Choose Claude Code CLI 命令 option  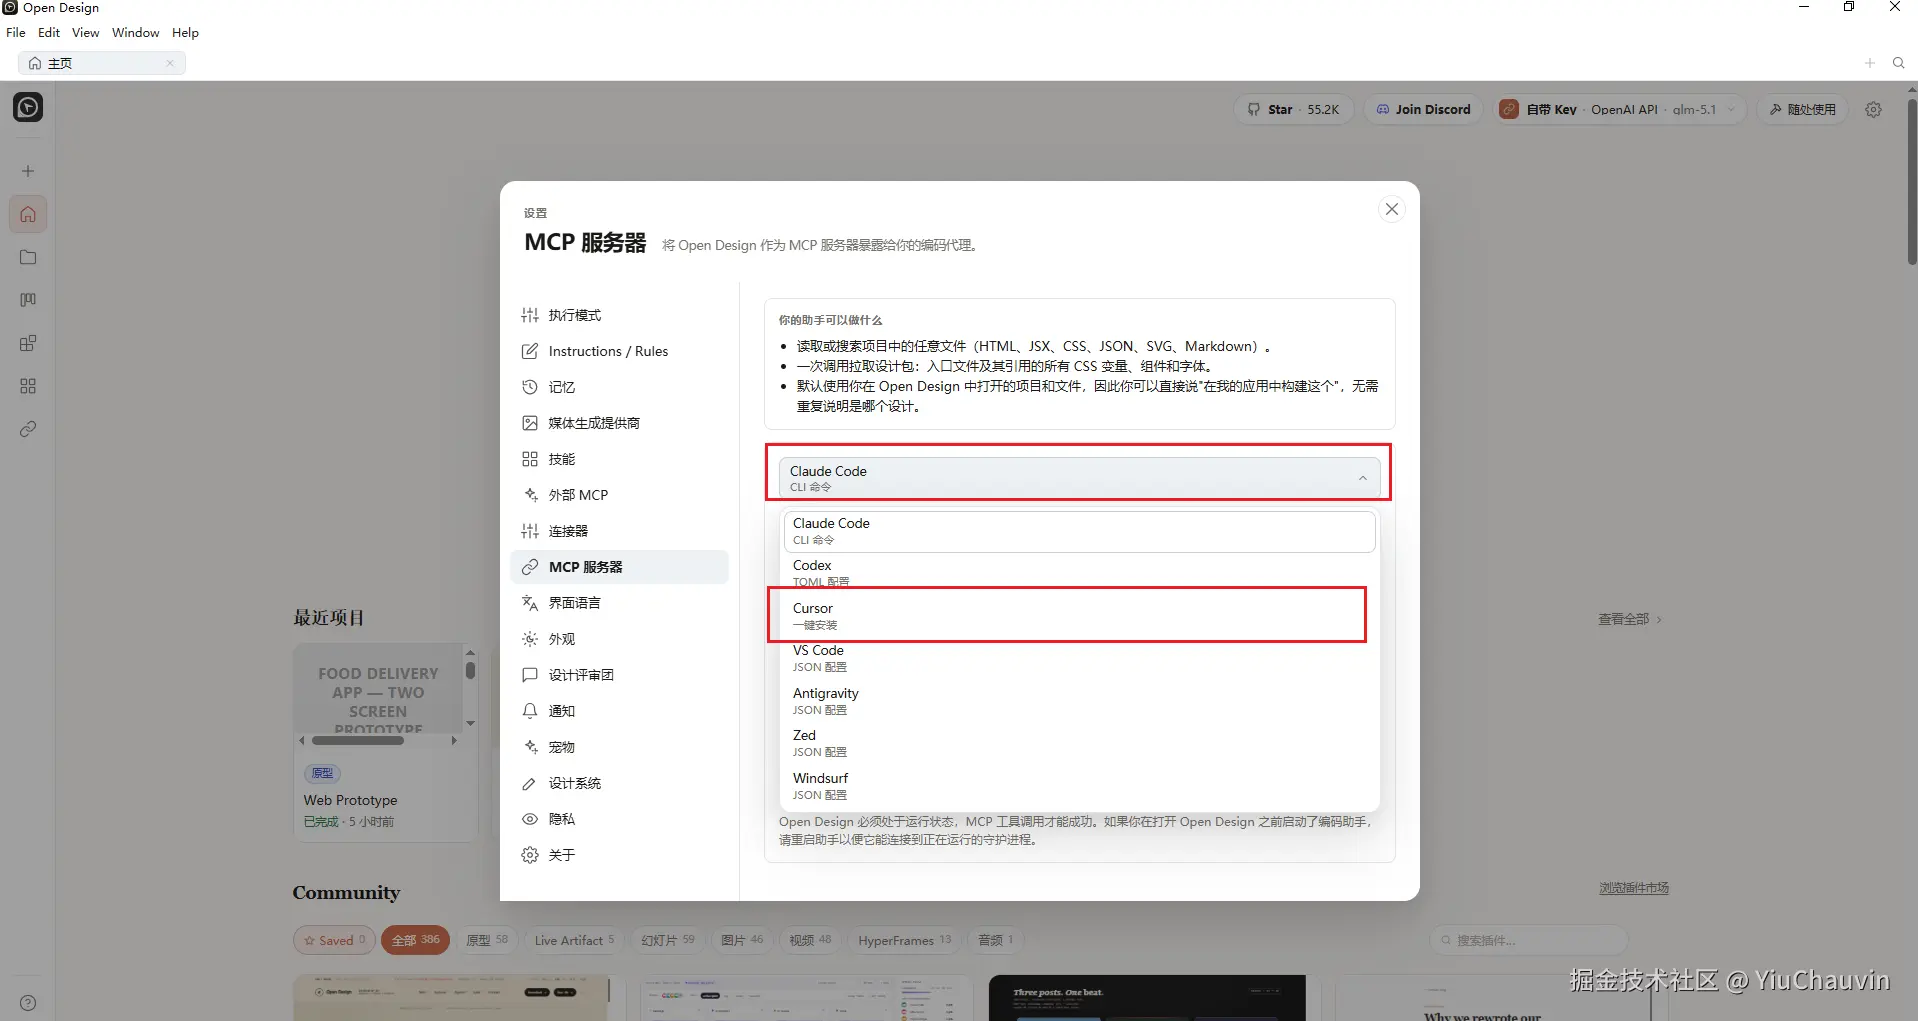coord(1079,531)
